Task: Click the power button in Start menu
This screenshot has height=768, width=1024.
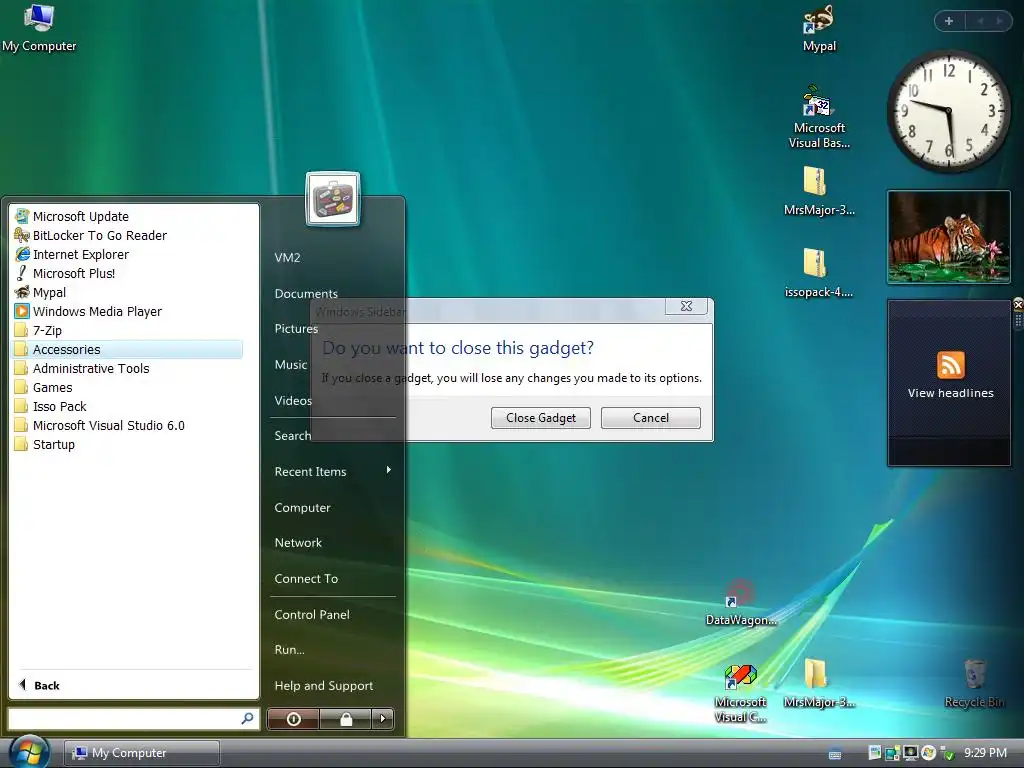Action: [x=293, y=719]
